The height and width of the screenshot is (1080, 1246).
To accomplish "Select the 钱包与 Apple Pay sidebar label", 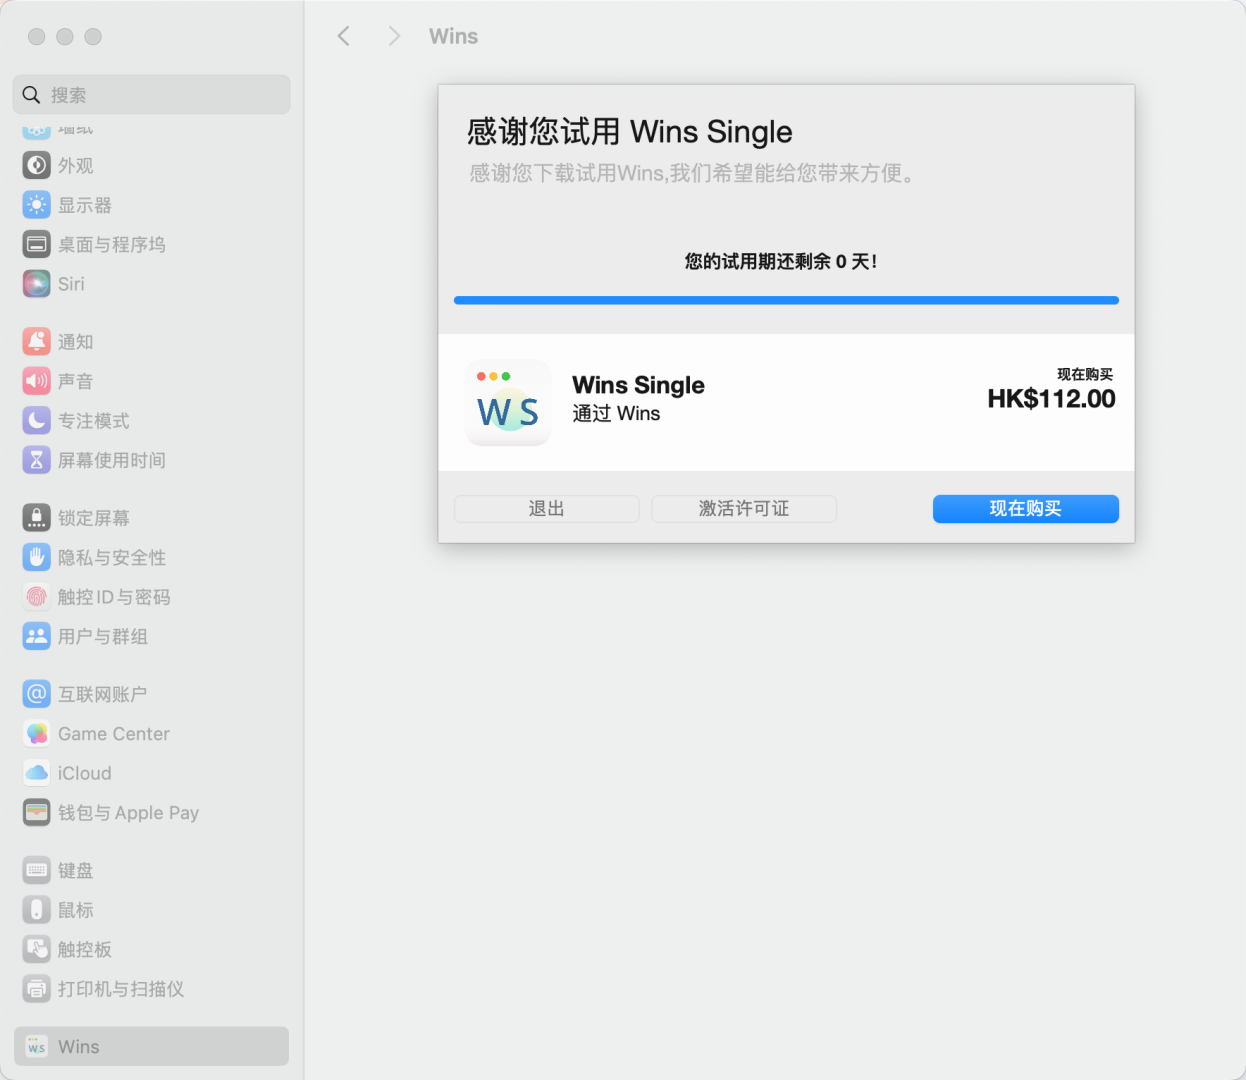I will point(129,813).
